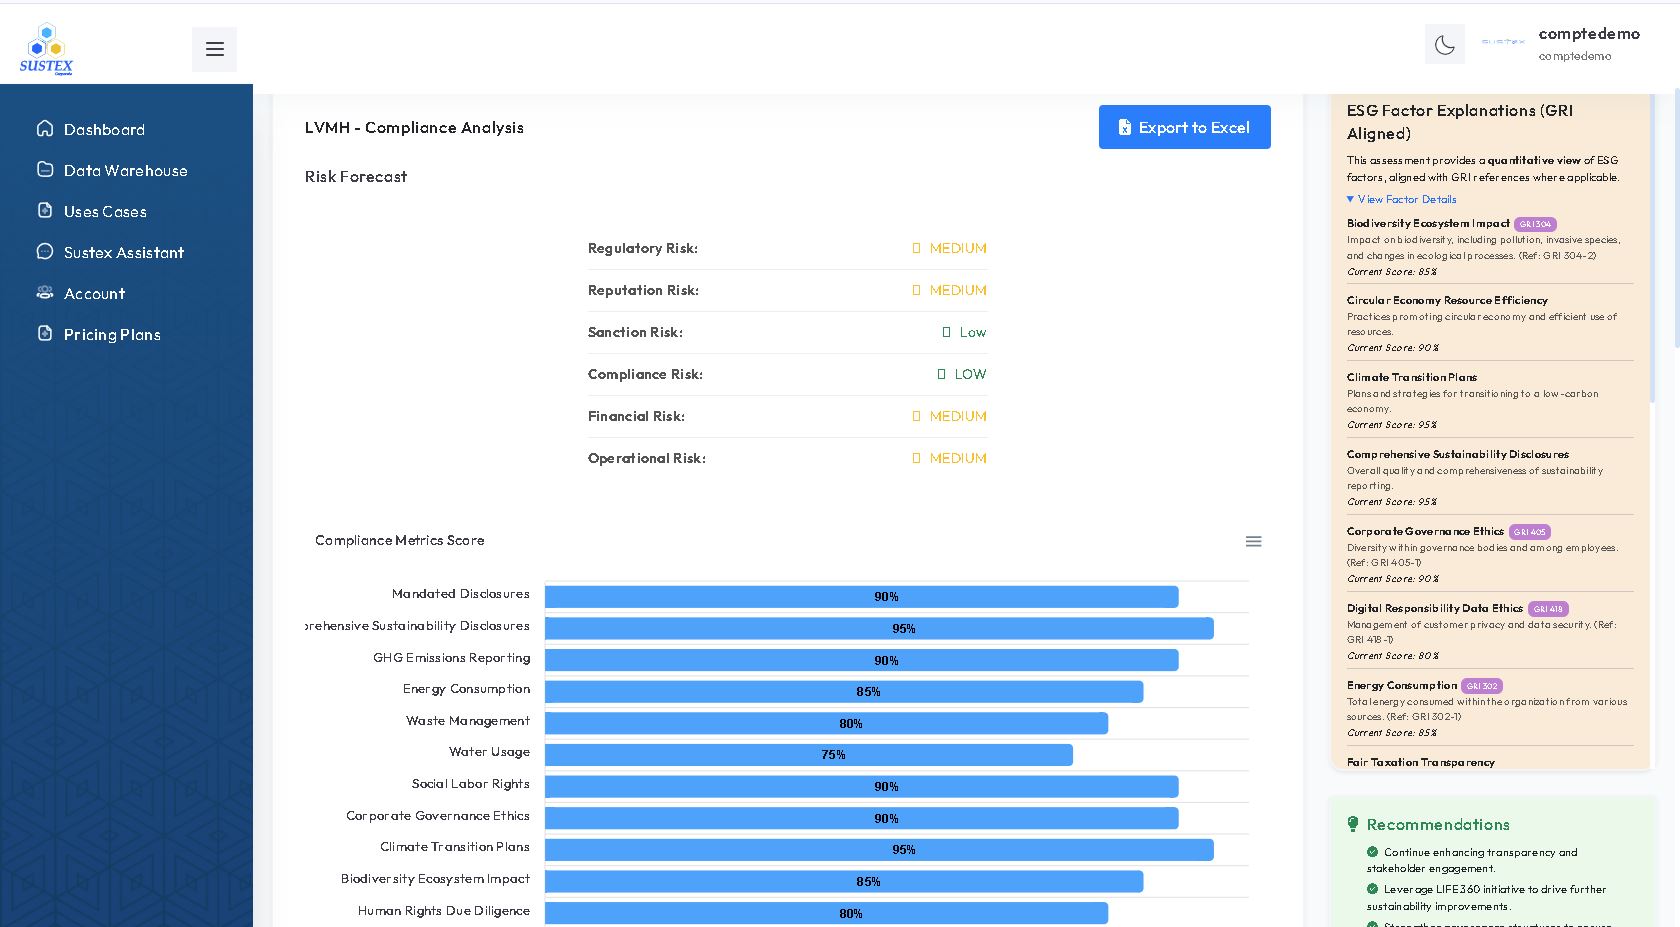Click the Mandated Disclosures 90% bar
This screenshot has width=1680, height=927.
(x=861, y=597)
